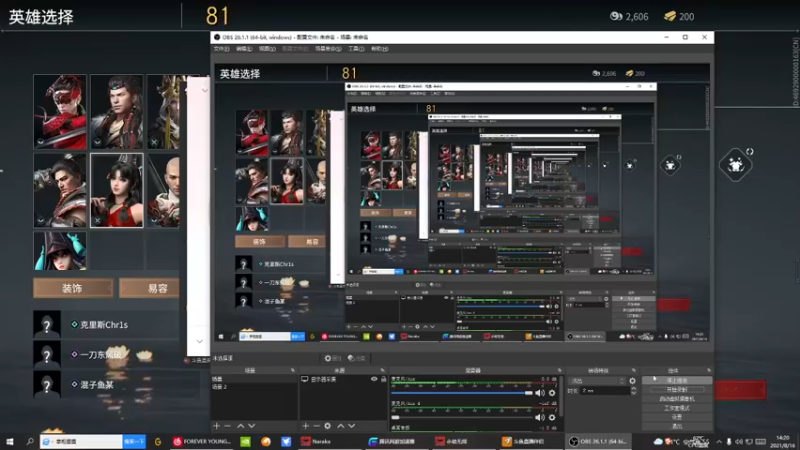Screen dimensions: 800x450
Task: Toggle visibility eye of 显示器采集 source
Action: tap(374, 379)
